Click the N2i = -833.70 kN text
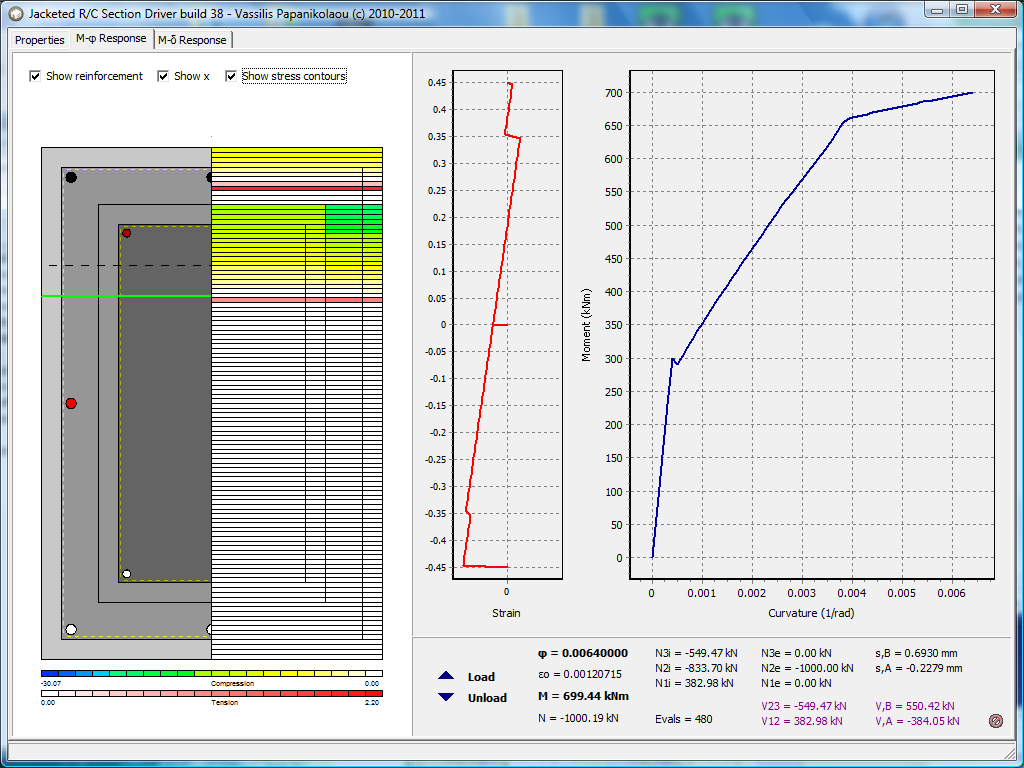 [x=696, y=668]
